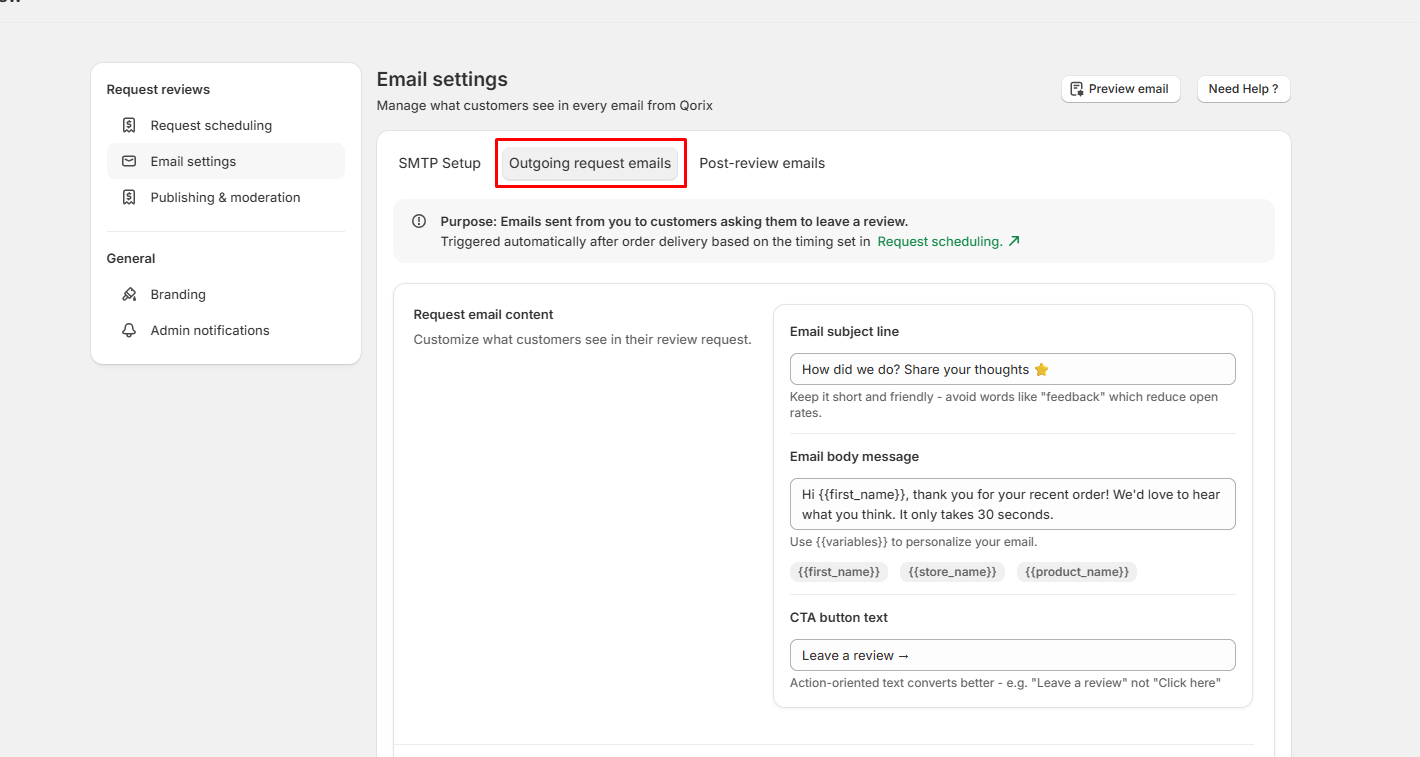The height and width of the screenshot is (757, 1420).
Task: Click the external arrow after Request scheduling
Action: pyautogui.click(x=1014, y=241)
